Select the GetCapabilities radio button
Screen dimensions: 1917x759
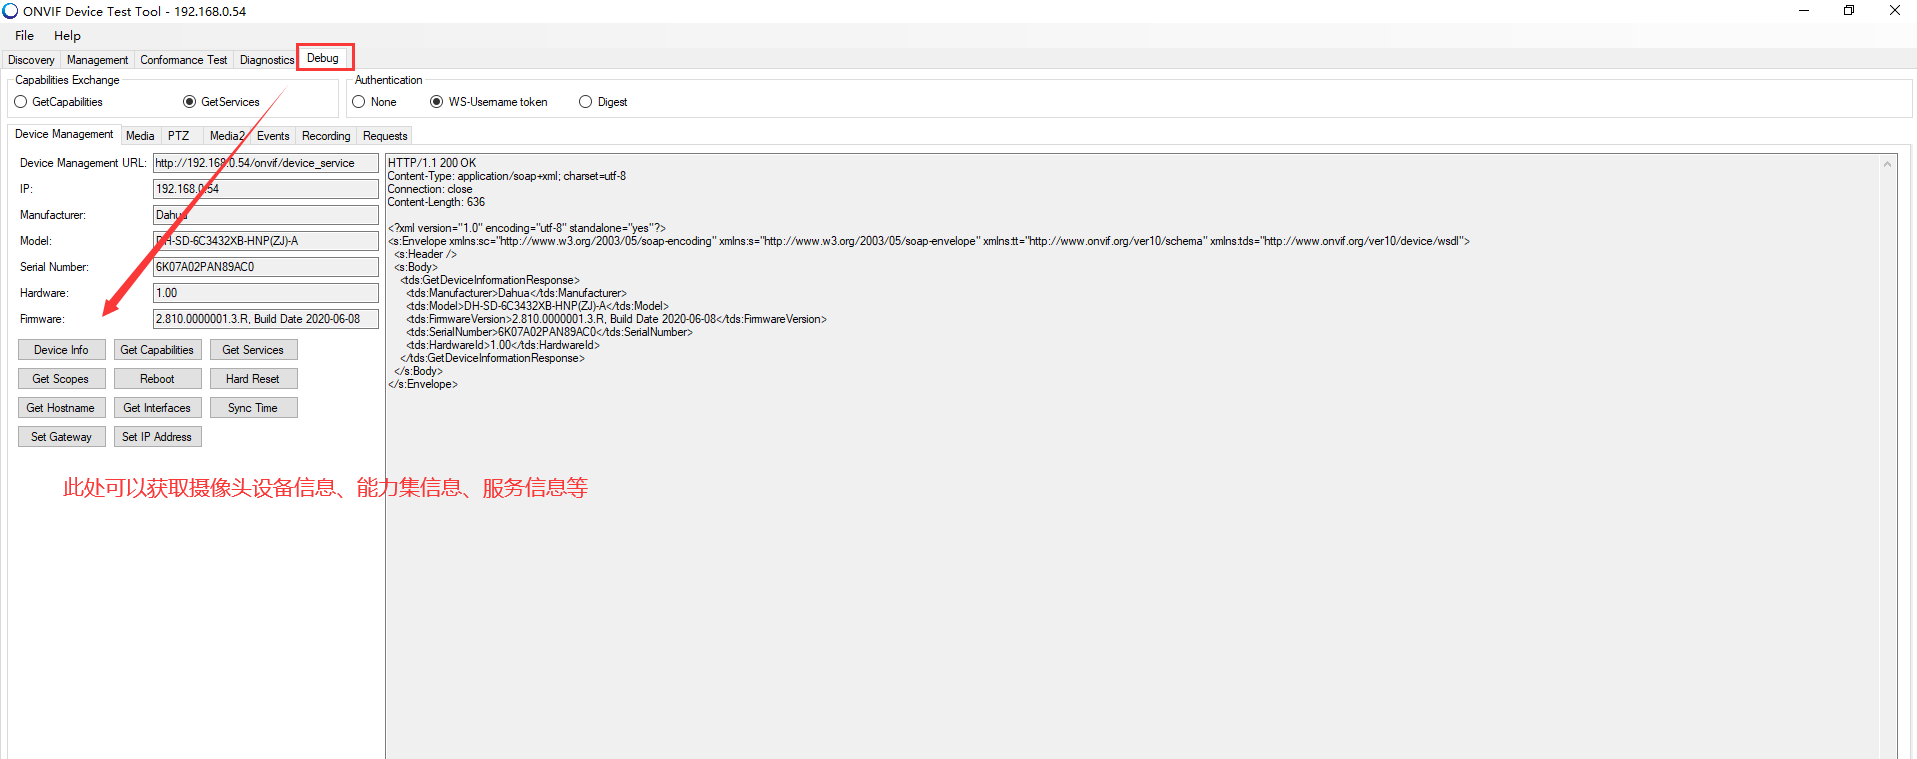pyautogui.click(x=21, y=102)
